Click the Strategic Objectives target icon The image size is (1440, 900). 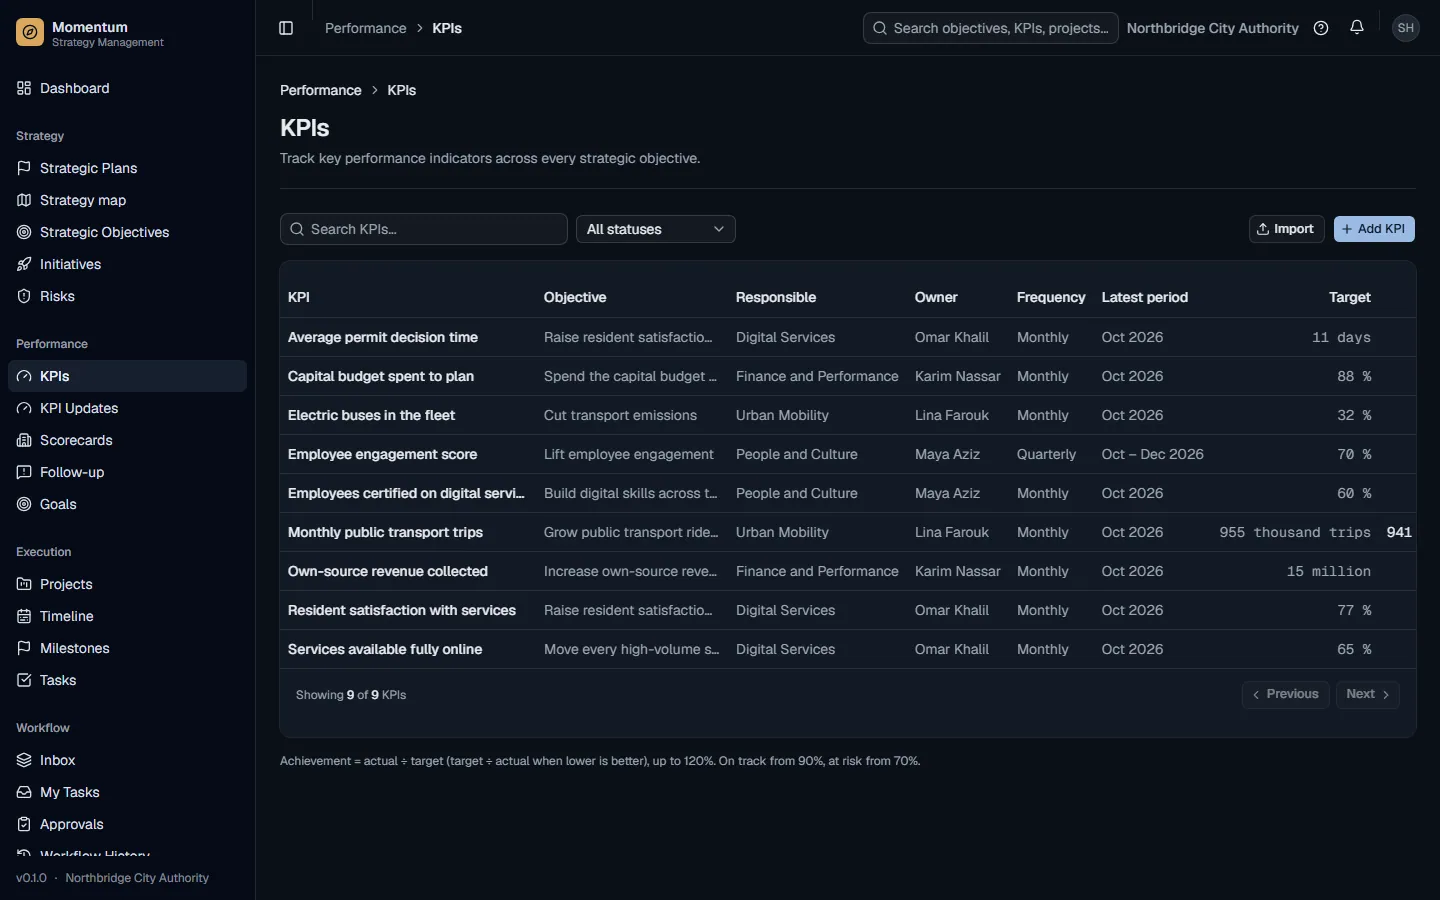pyautogui.click(x=24, y=232)
